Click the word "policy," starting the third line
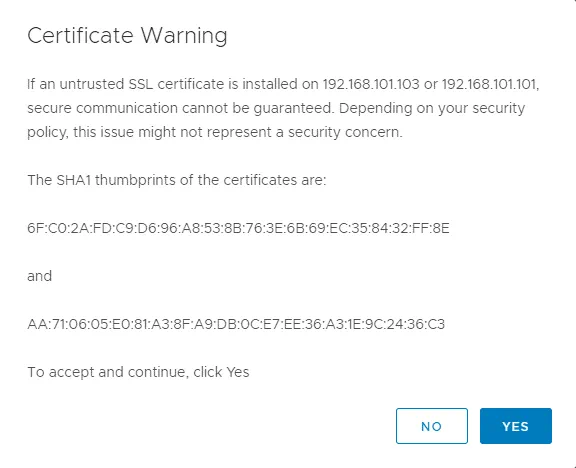This screenshot has width=576, height=468. tap(48, 132)
